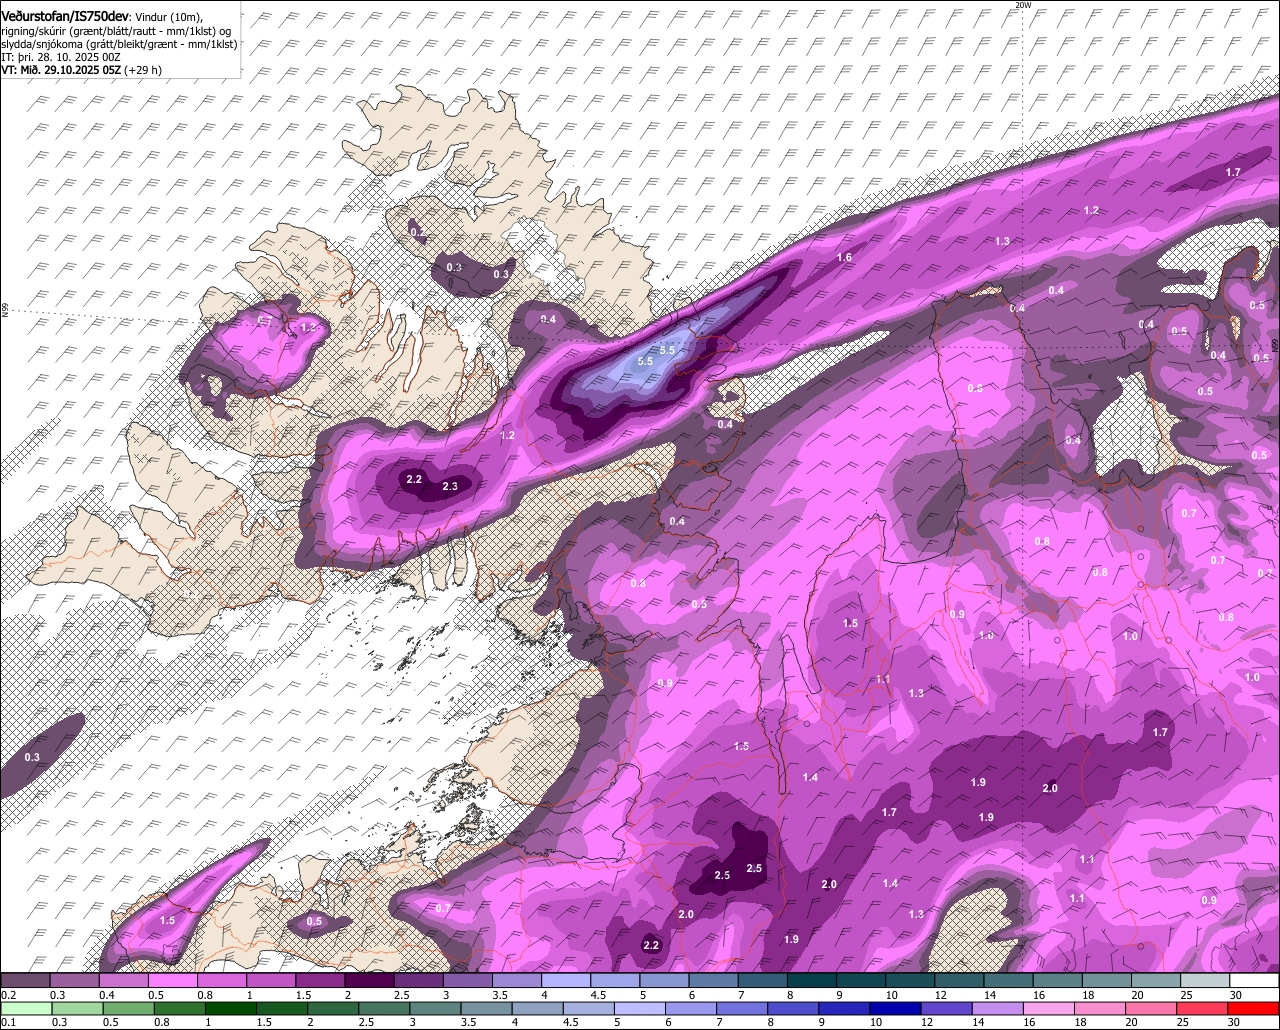Select white upper legend swatch after 30
The width and height of the screenshot is (1280, 1030).
coord(1255,980)
